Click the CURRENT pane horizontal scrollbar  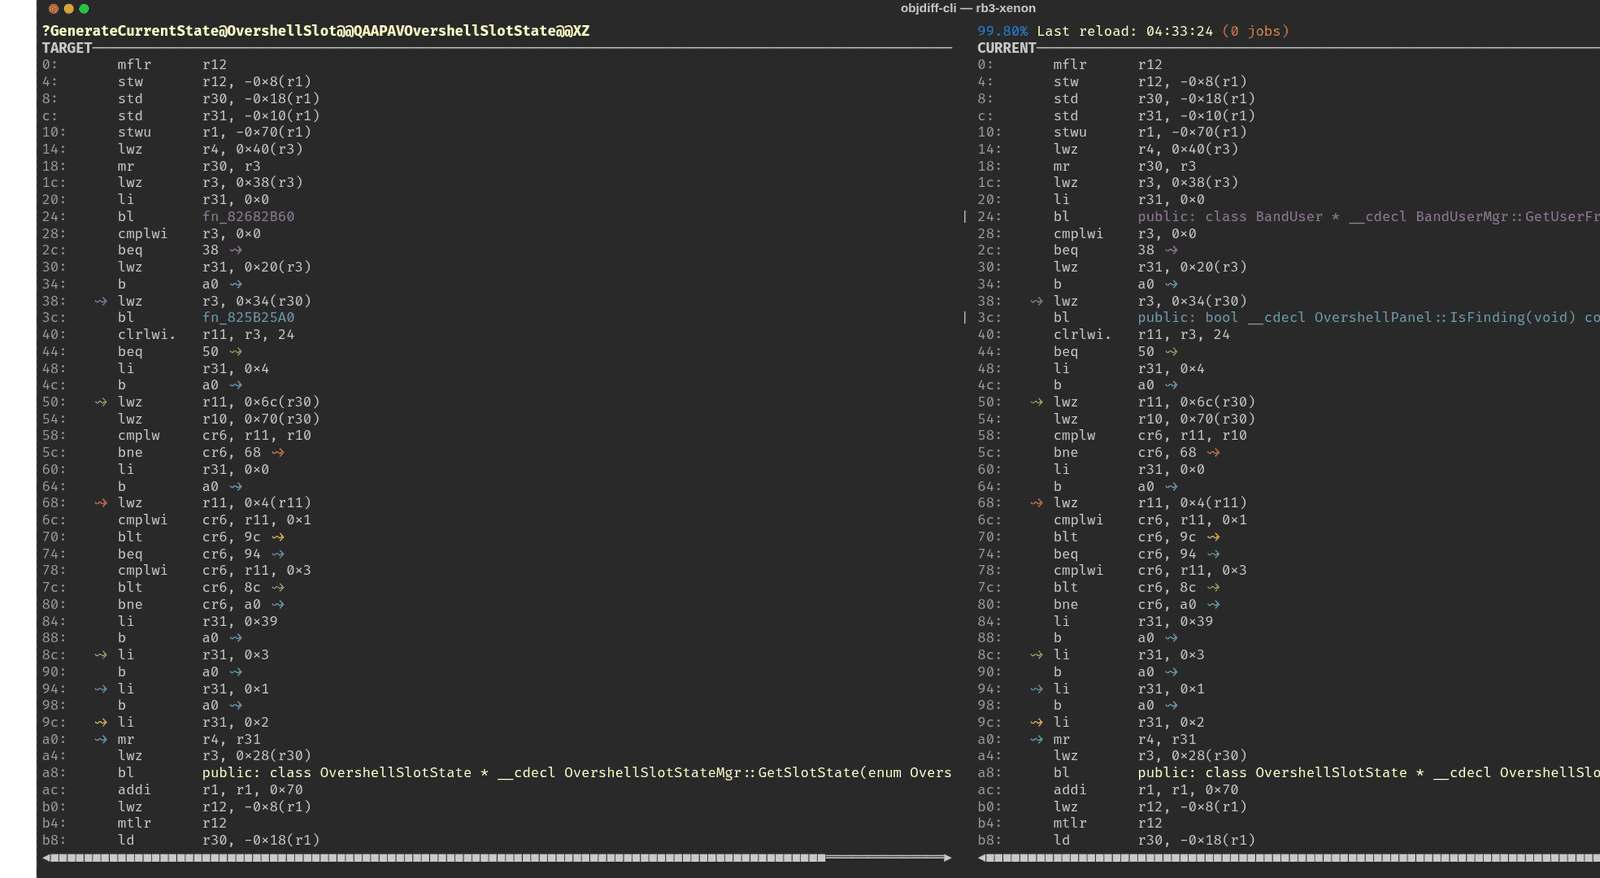tap(1289, 857)
